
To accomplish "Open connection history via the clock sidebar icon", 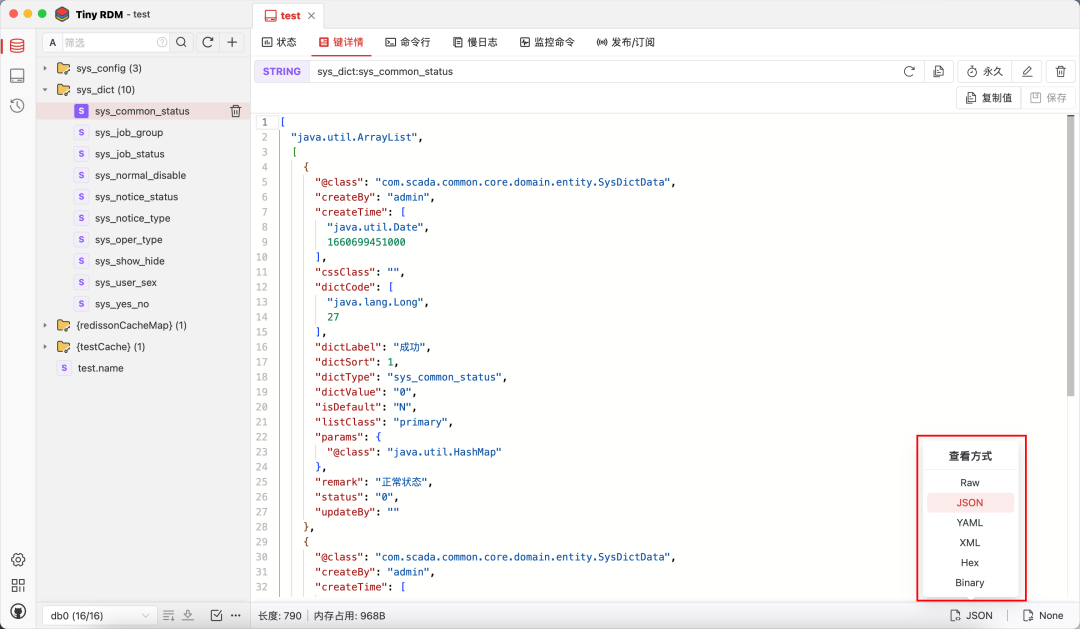I will 16,105.
